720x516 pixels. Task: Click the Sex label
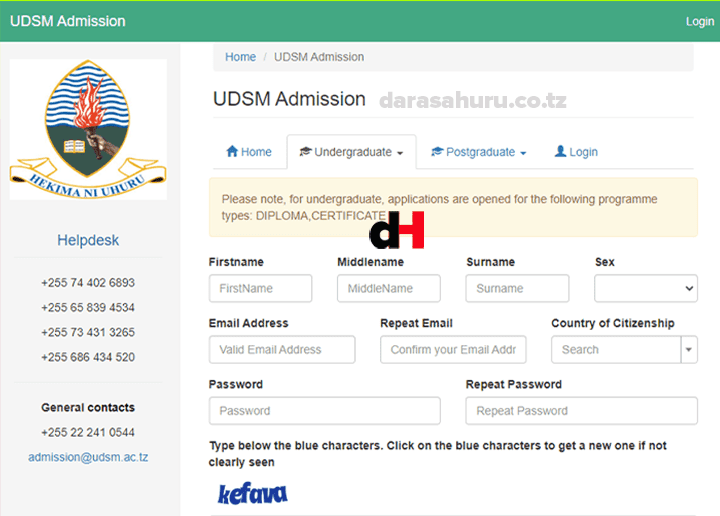click(605, 262)
